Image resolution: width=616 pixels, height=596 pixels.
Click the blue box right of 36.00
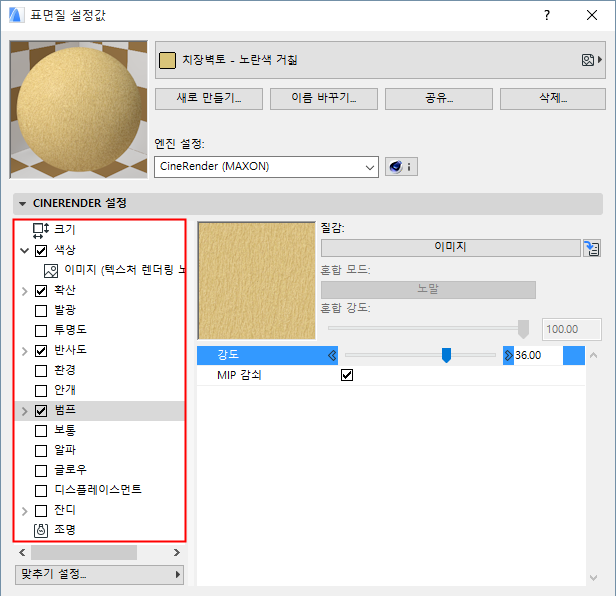point(574,356)
